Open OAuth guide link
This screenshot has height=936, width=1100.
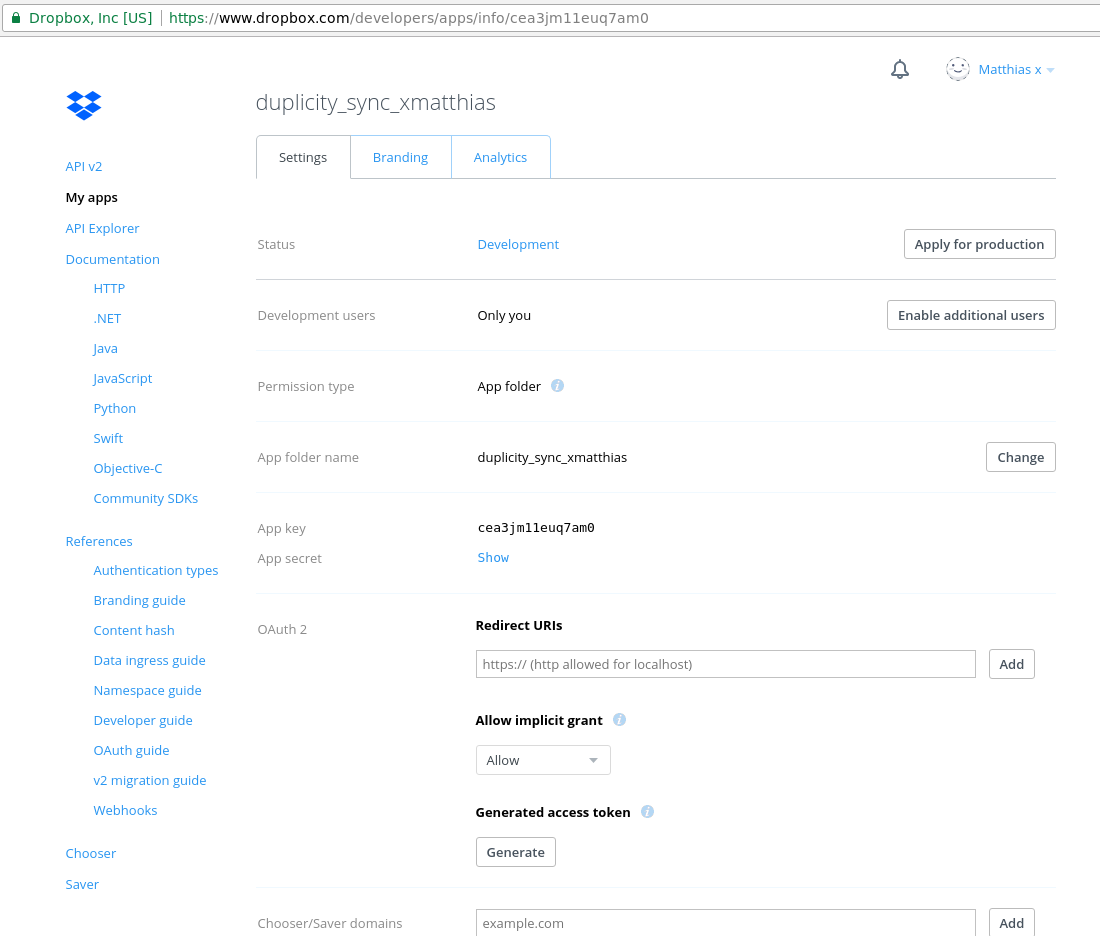click(131, 750)
